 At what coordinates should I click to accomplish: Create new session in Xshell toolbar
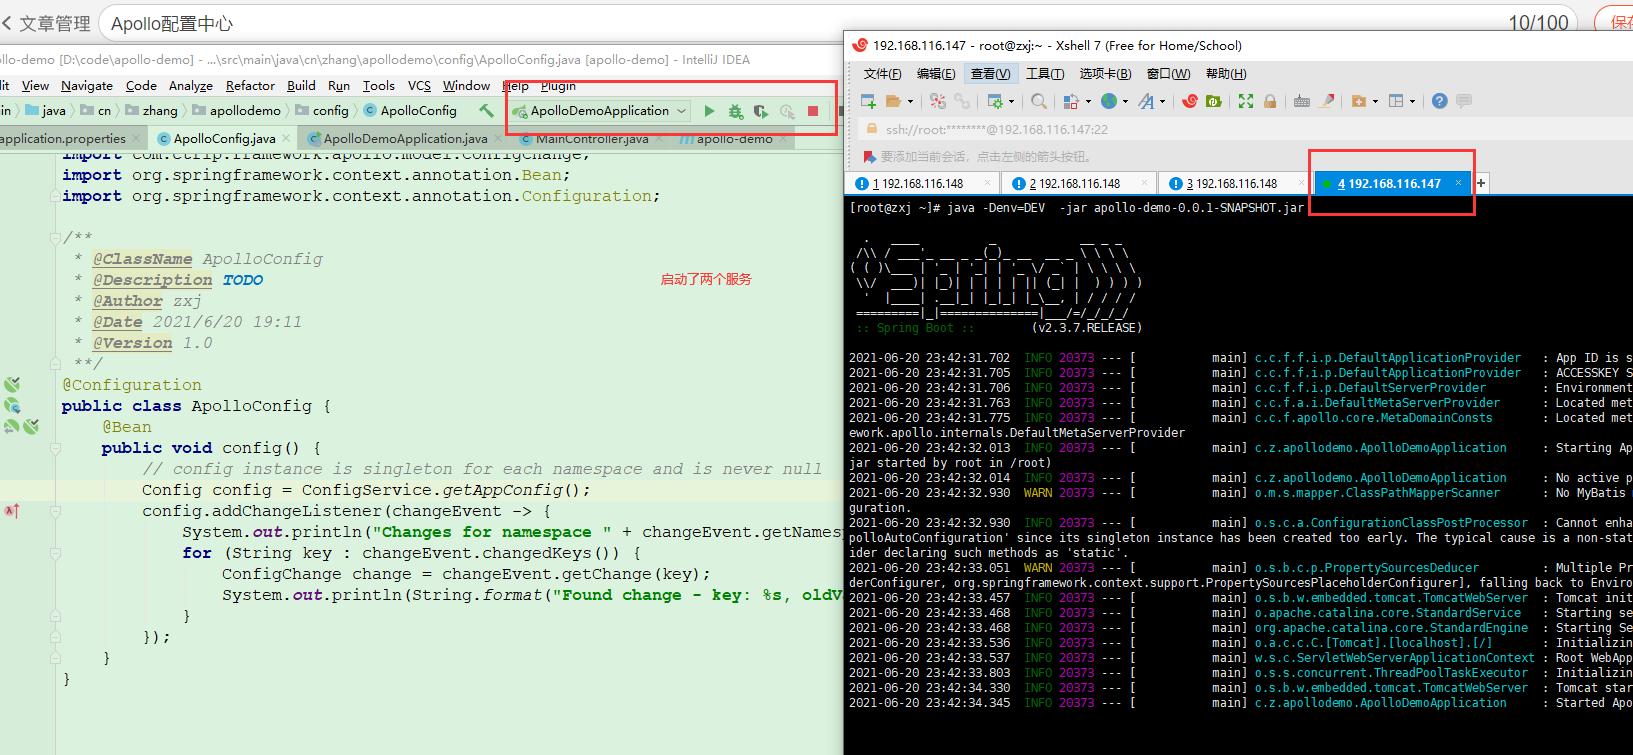click(868, 101)
